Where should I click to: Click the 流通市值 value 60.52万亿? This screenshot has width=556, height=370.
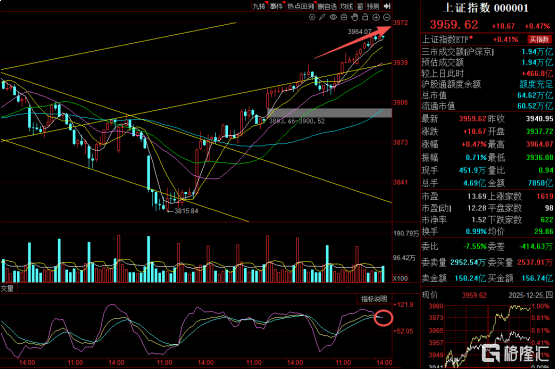(535, 106)
